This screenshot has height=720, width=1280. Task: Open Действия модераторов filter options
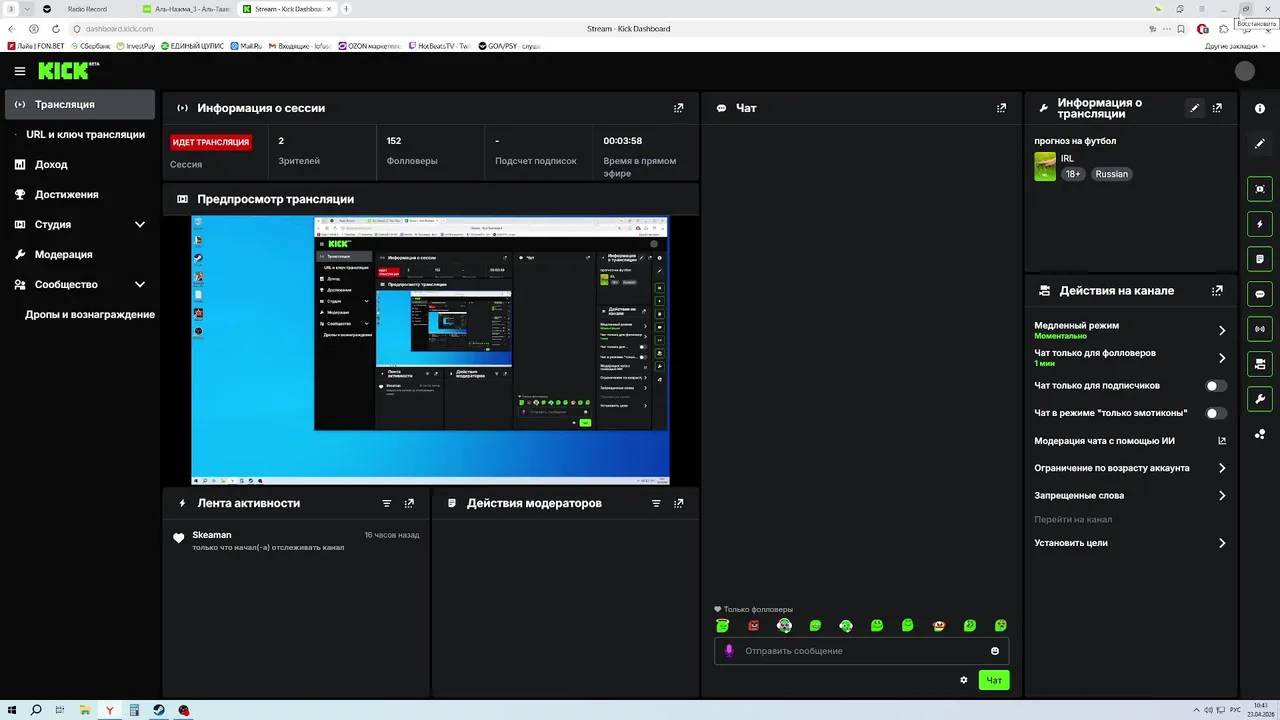(657, 503)
